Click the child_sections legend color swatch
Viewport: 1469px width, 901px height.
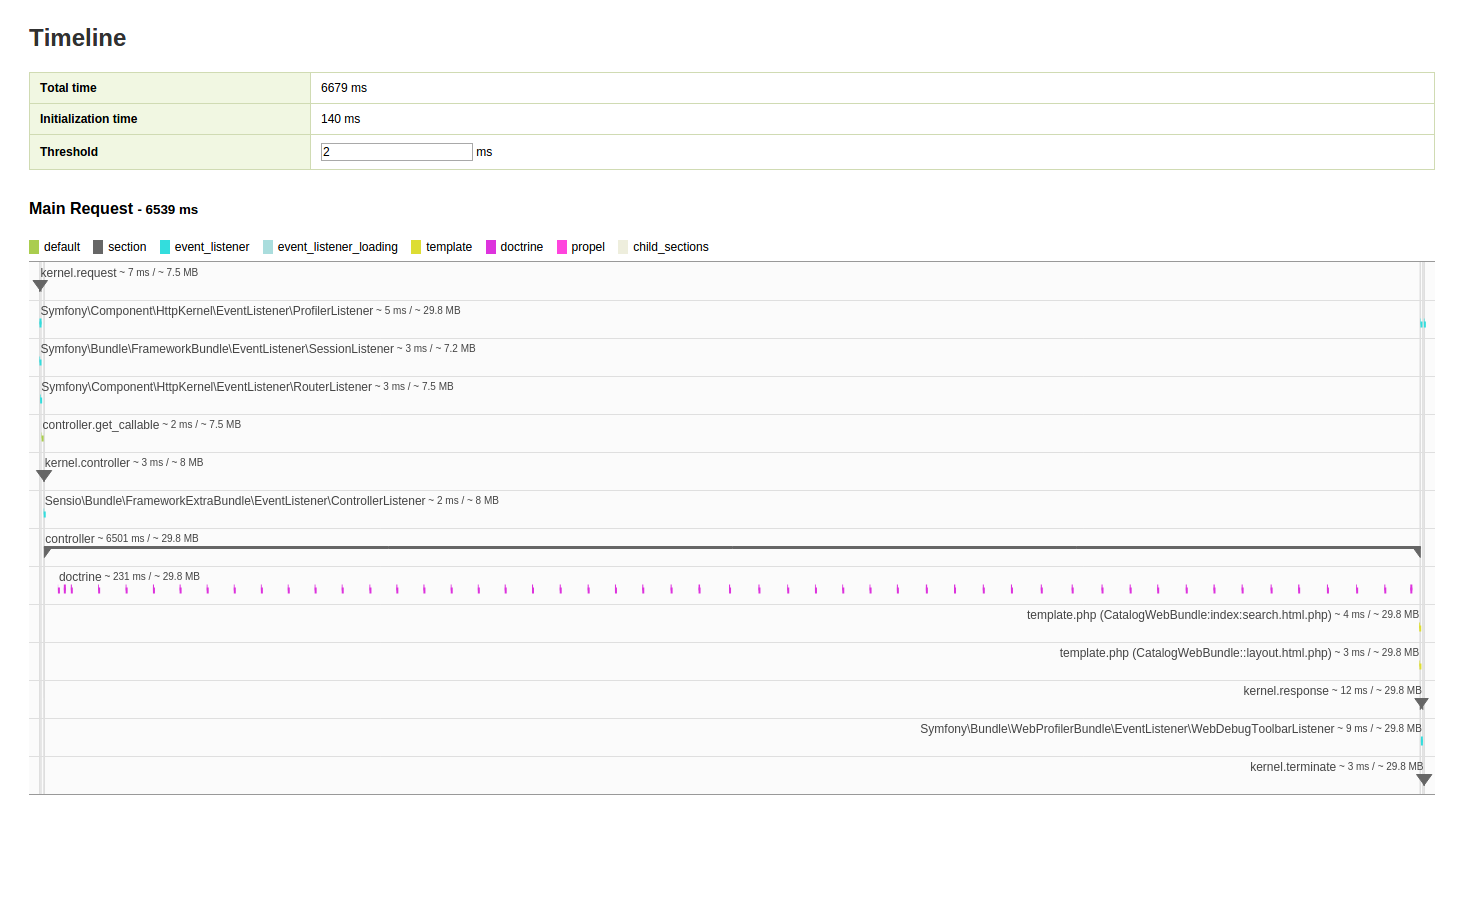click(x=623, y=247)
